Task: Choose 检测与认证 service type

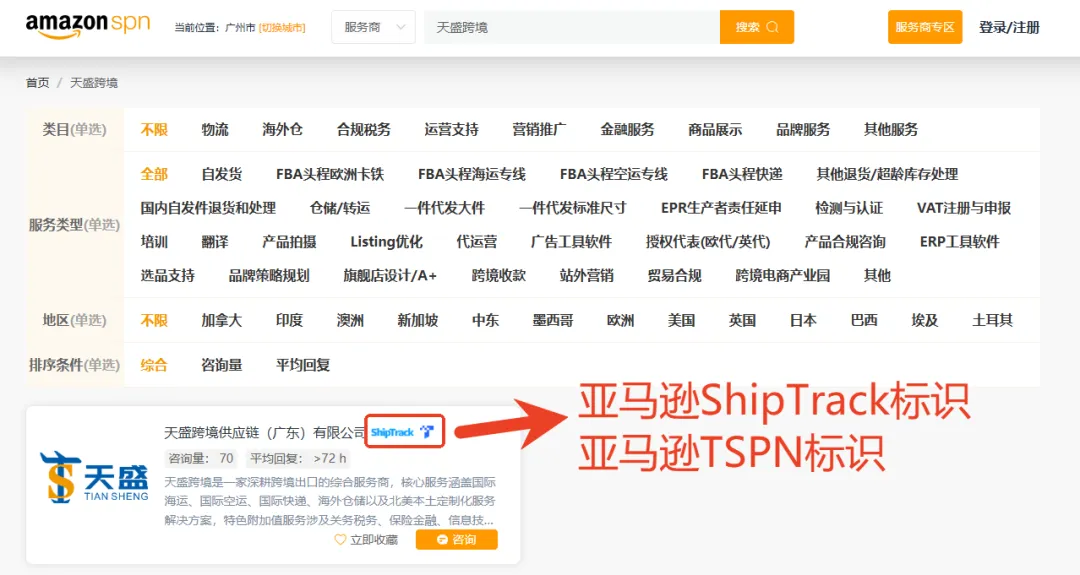Action: [849, 208]
